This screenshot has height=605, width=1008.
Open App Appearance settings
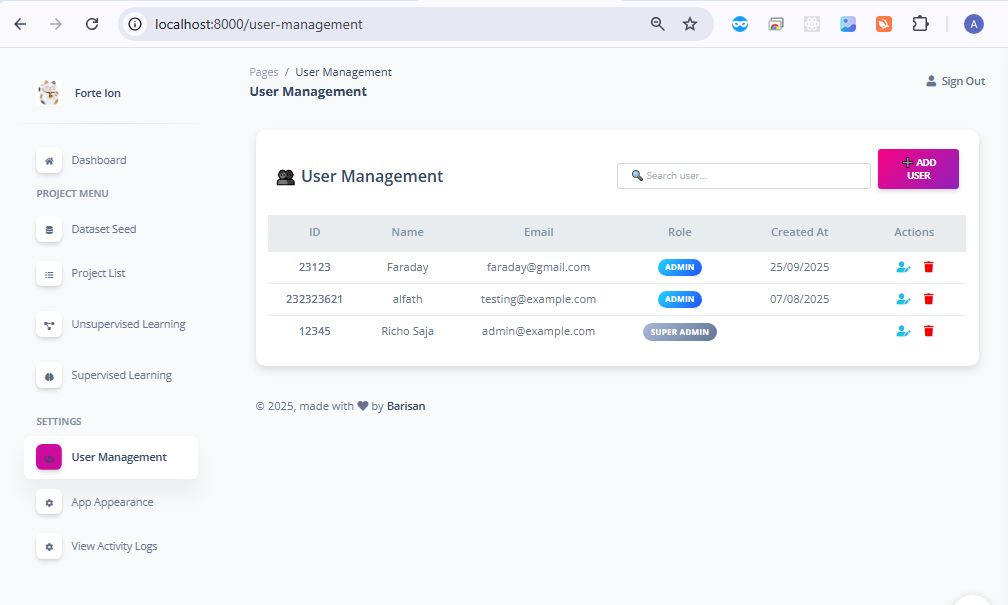(112, 502)
